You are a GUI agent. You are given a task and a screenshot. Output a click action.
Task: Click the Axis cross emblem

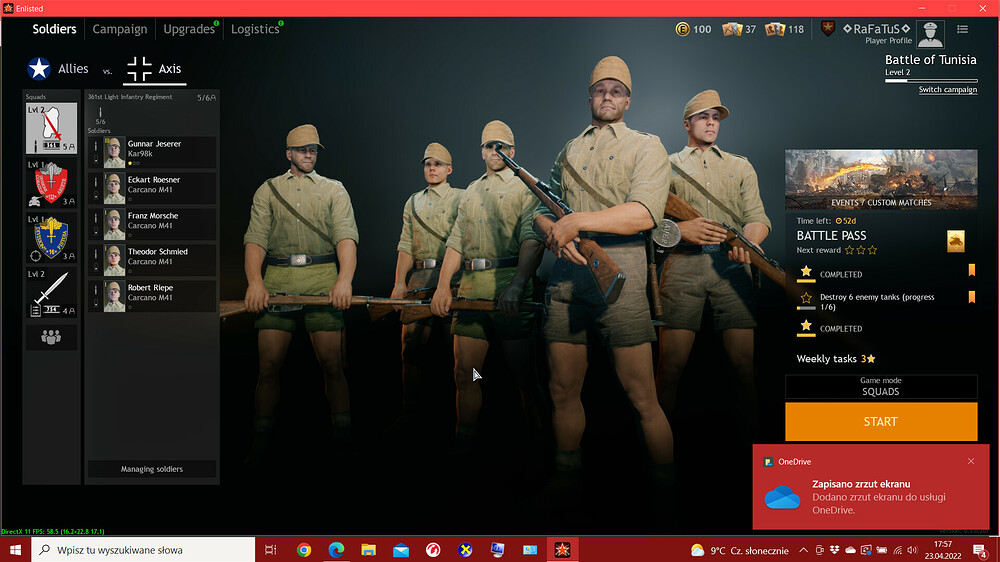pyautogui.click(x=139, y=69)
